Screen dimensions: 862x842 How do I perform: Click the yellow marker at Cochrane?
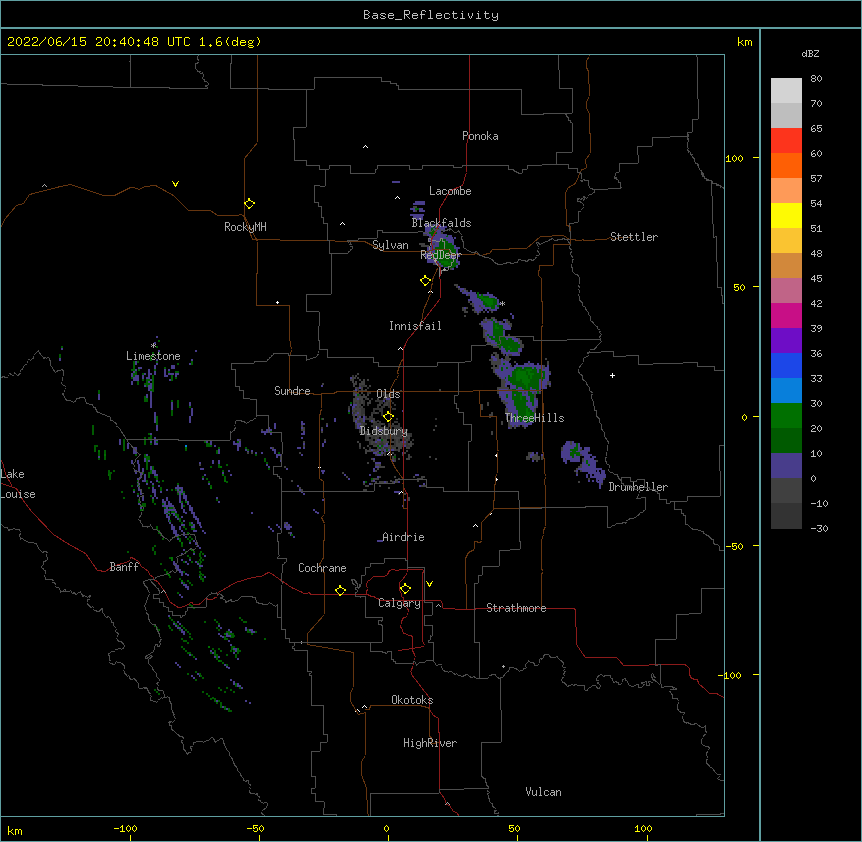(x=340, y=590)
